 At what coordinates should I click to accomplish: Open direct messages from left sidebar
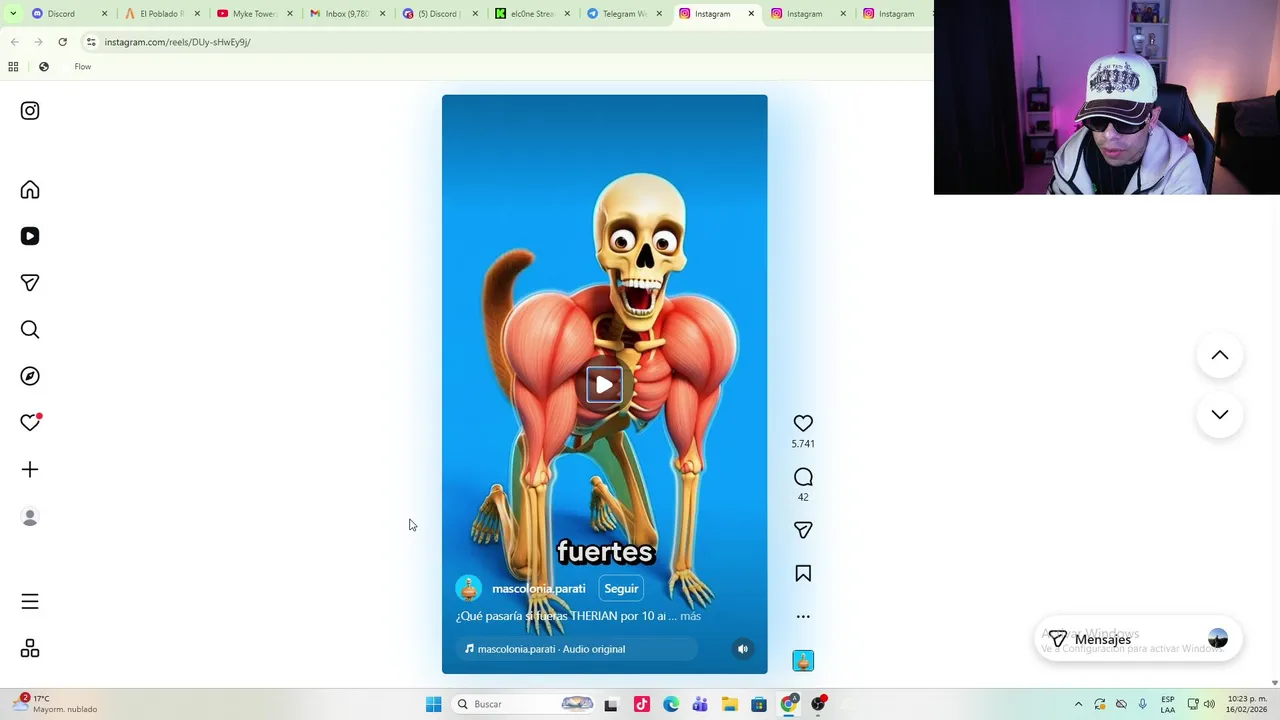pos(30,283)
